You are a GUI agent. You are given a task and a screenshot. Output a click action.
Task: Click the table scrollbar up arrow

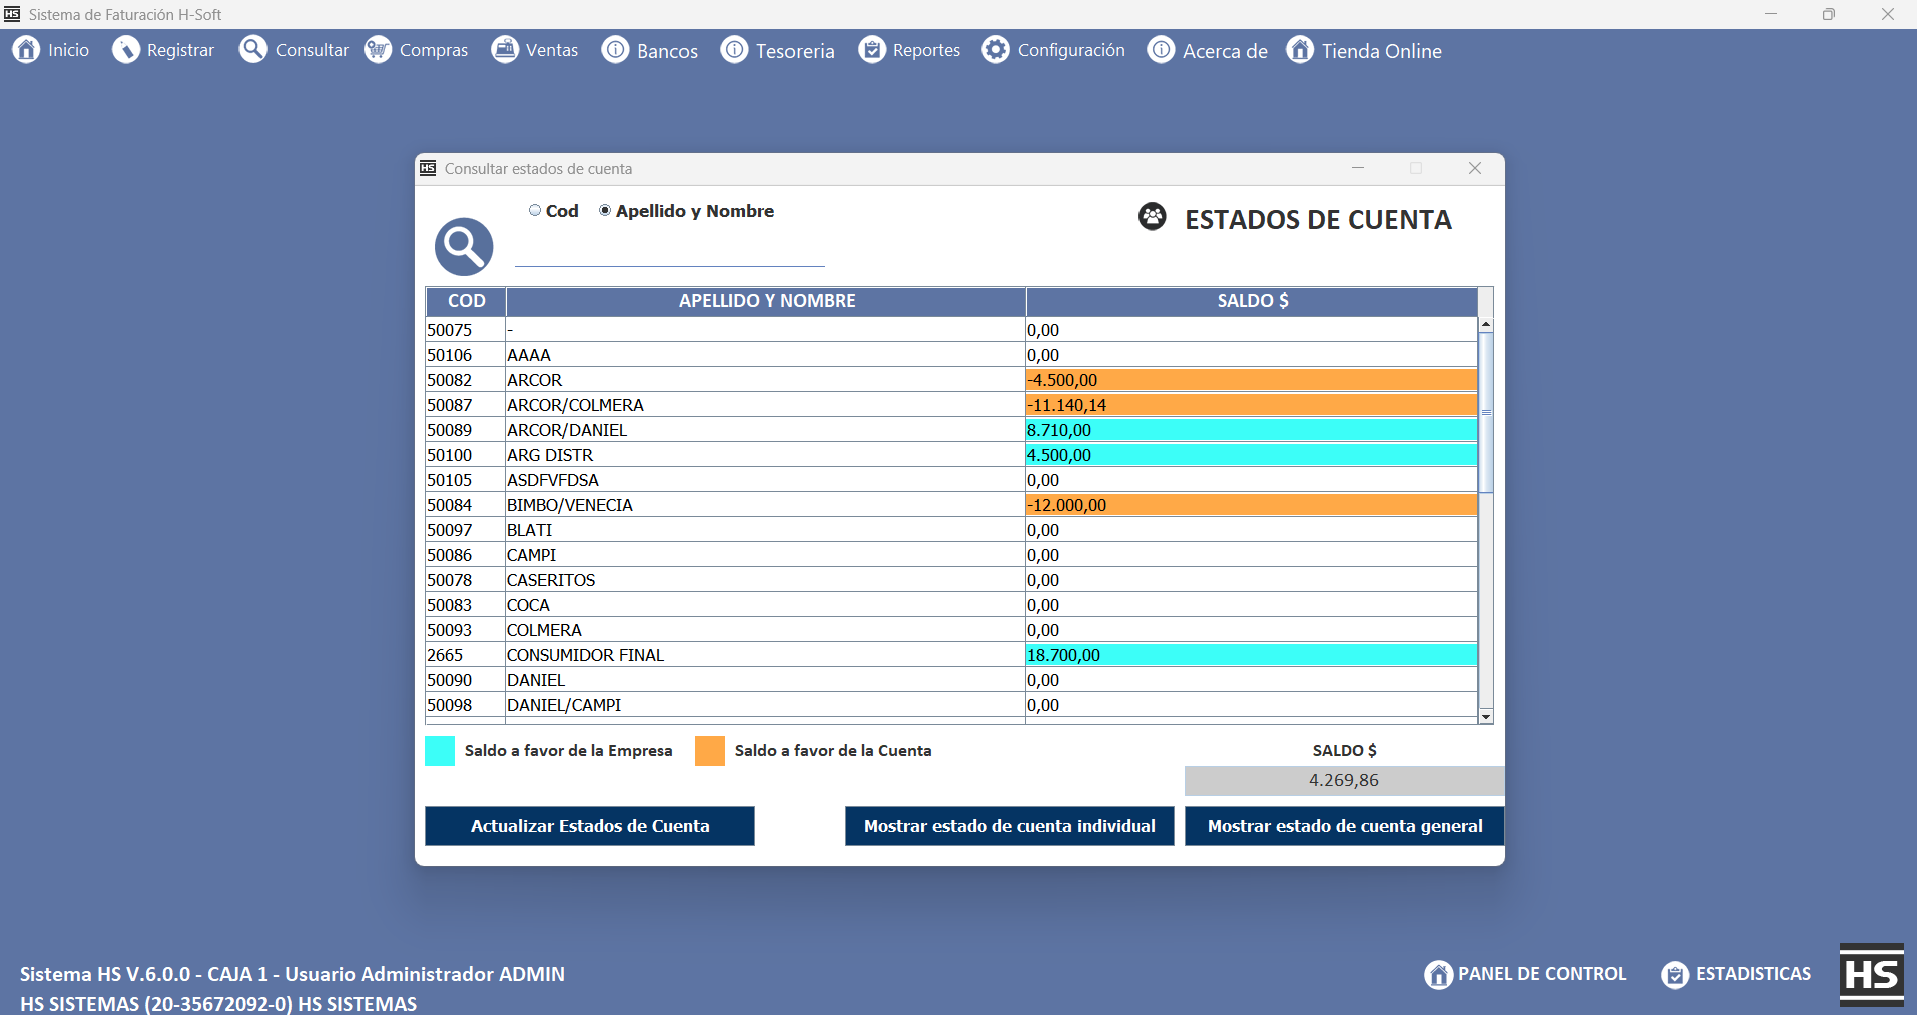tap(1486, 324)
